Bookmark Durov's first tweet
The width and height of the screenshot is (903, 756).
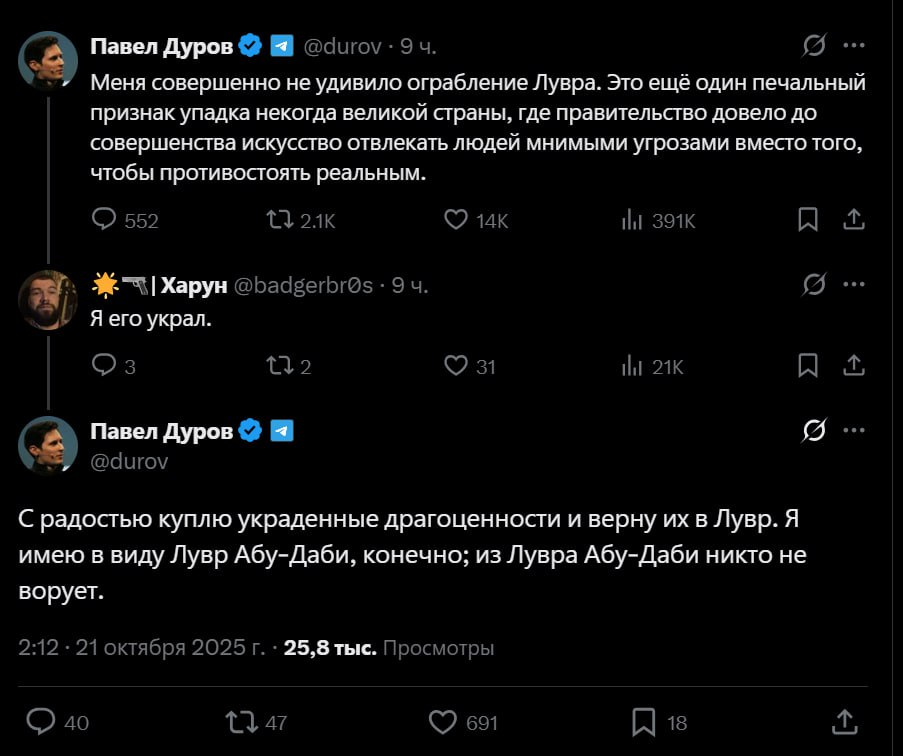click(808, 220)
